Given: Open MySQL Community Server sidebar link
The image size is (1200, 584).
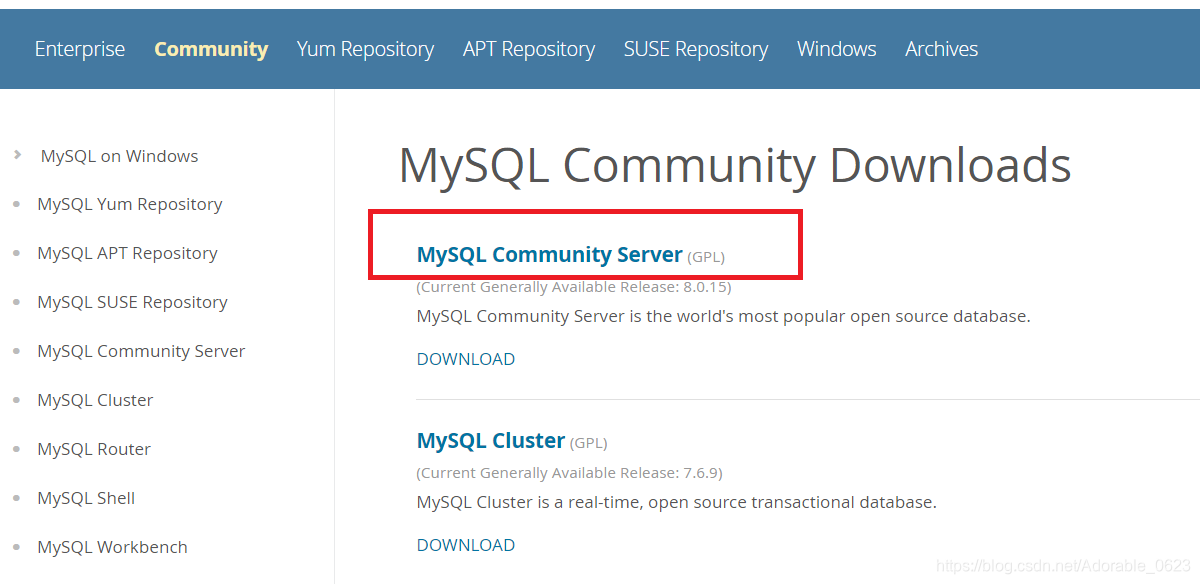Looking at the screenshot, I should (x=141, y=351).
